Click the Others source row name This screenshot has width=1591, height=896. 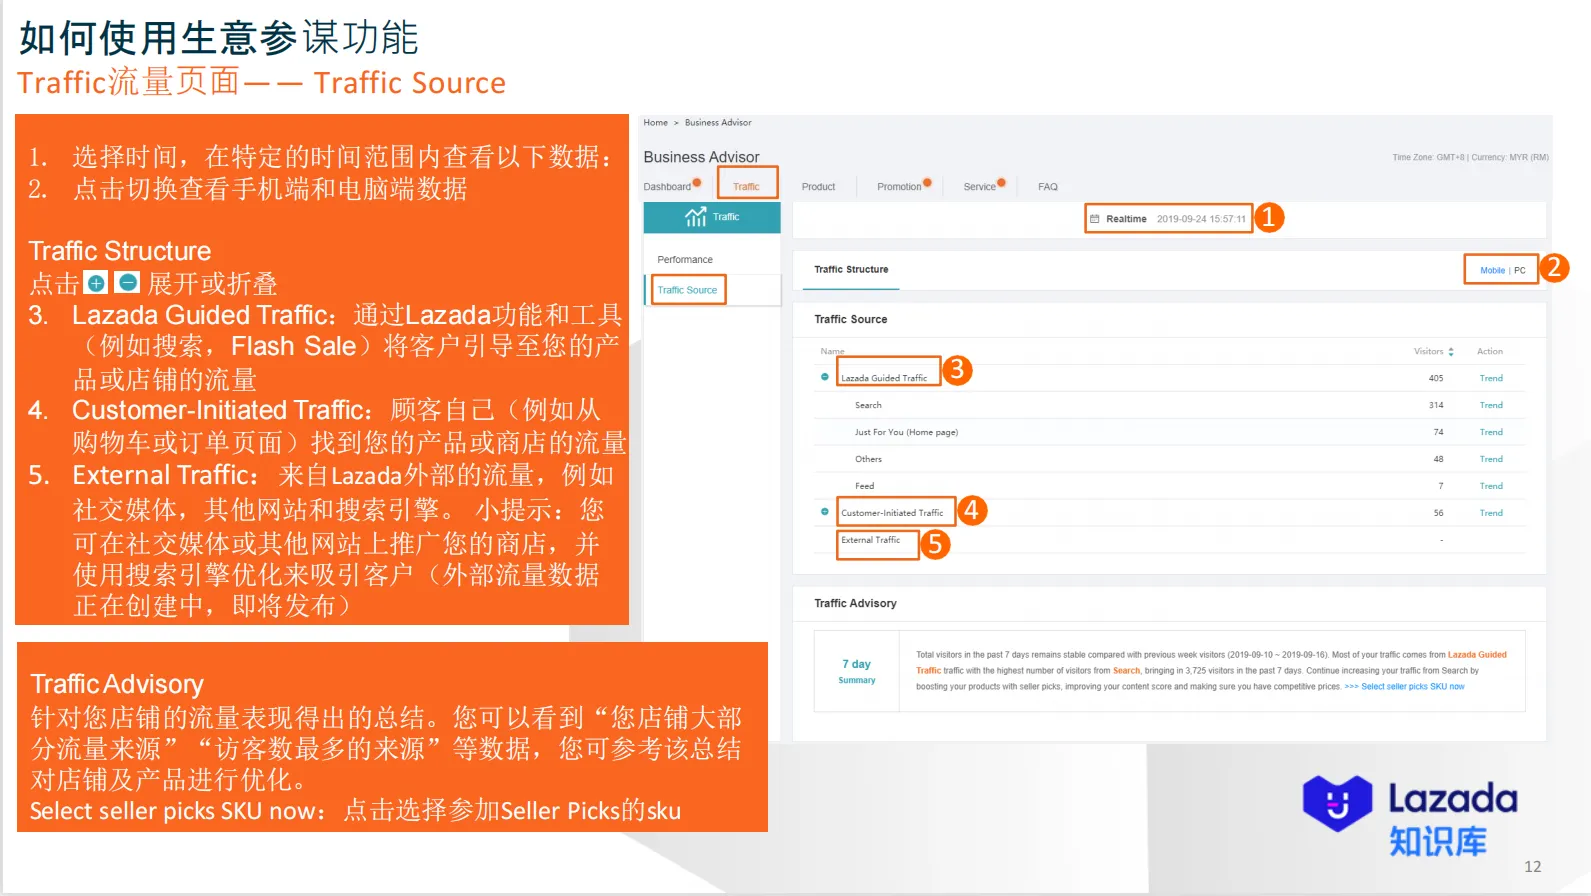868,459
